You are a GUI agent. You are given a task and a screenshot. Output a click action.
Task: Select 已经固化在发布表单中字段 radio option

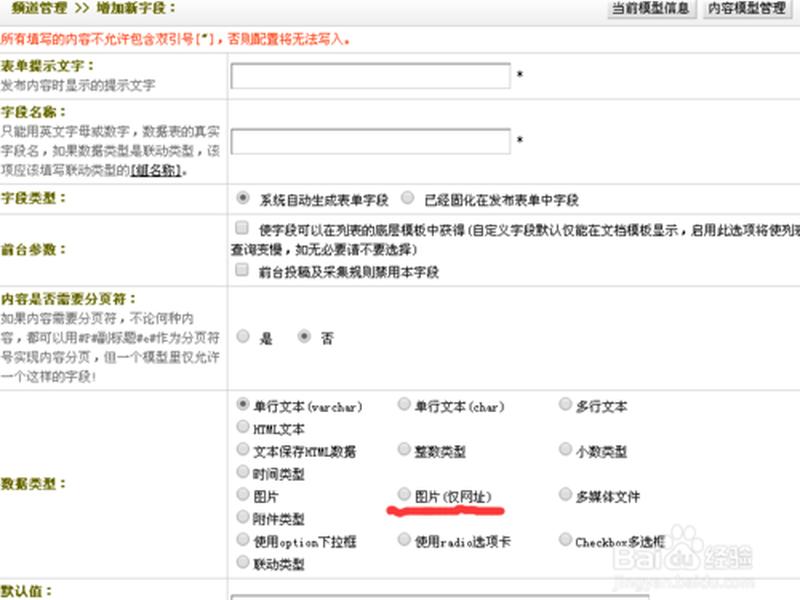coord(407,197)
